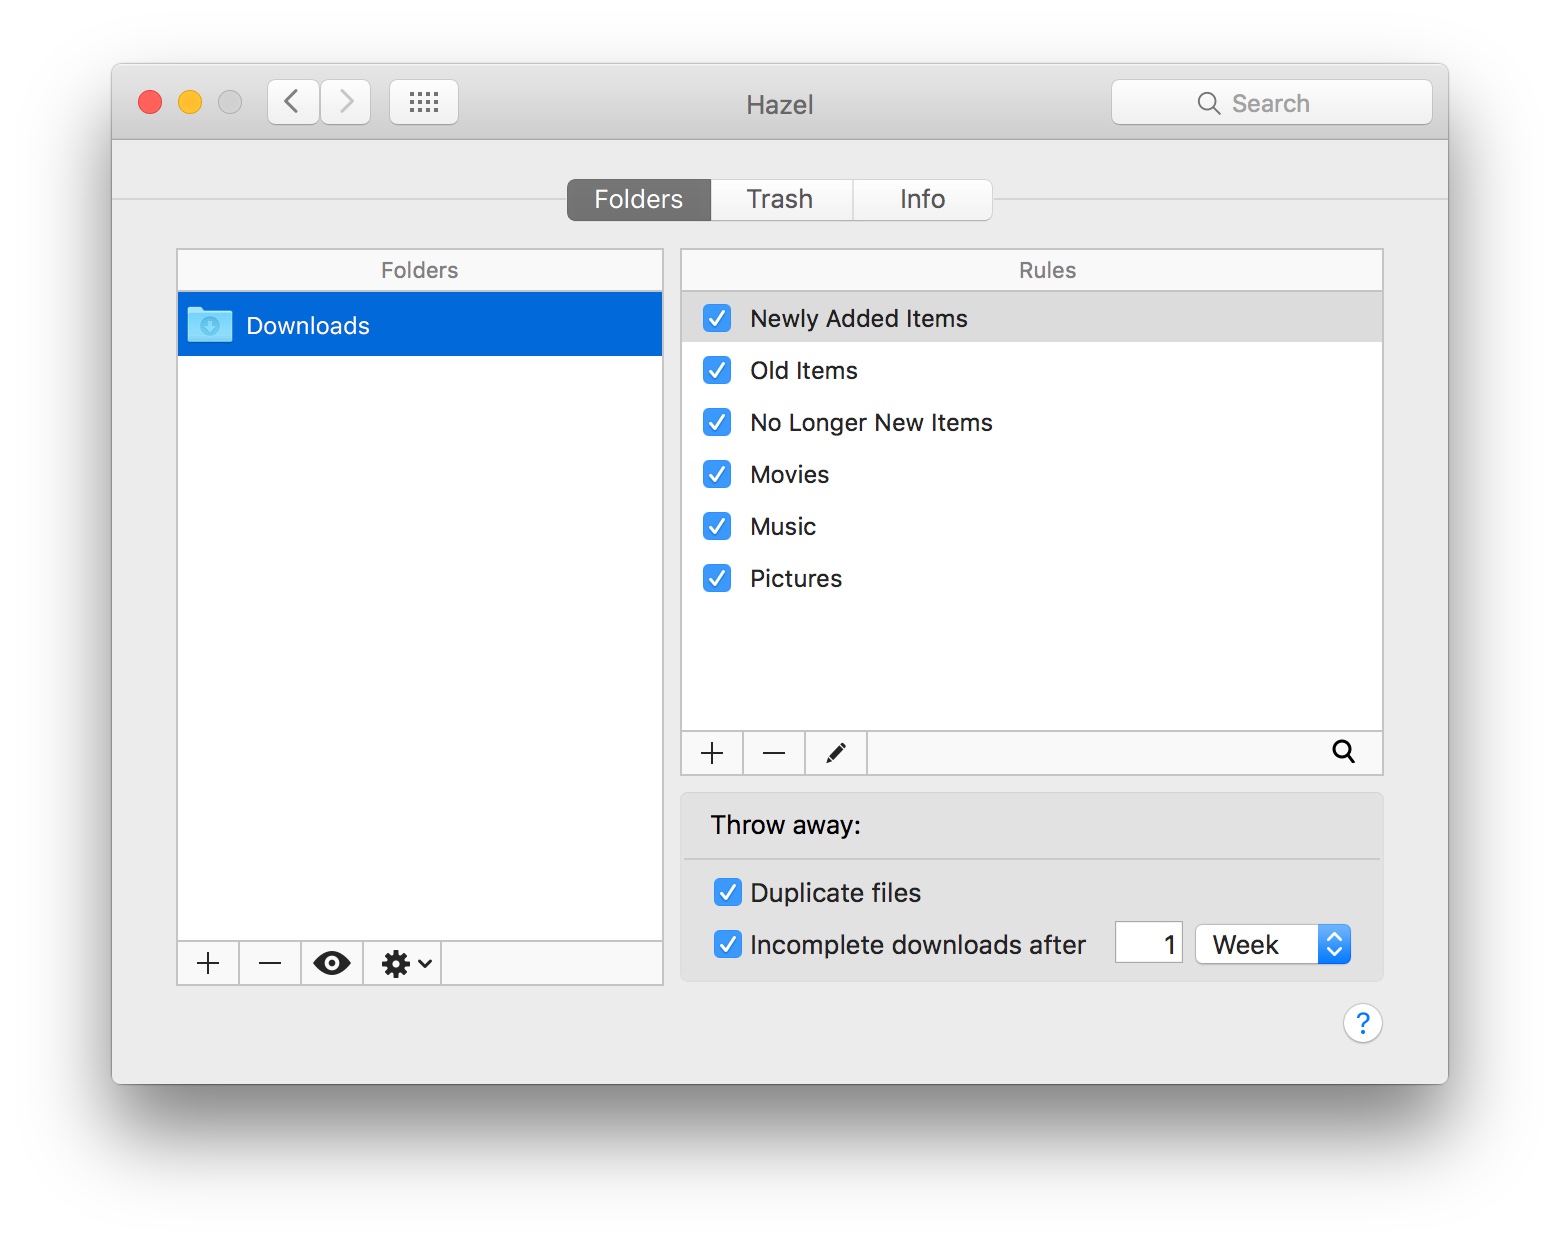This screenshot has width=1560, height=1244.
Task: Toggle the Movies rule checkbox
Action: (717, 474)
